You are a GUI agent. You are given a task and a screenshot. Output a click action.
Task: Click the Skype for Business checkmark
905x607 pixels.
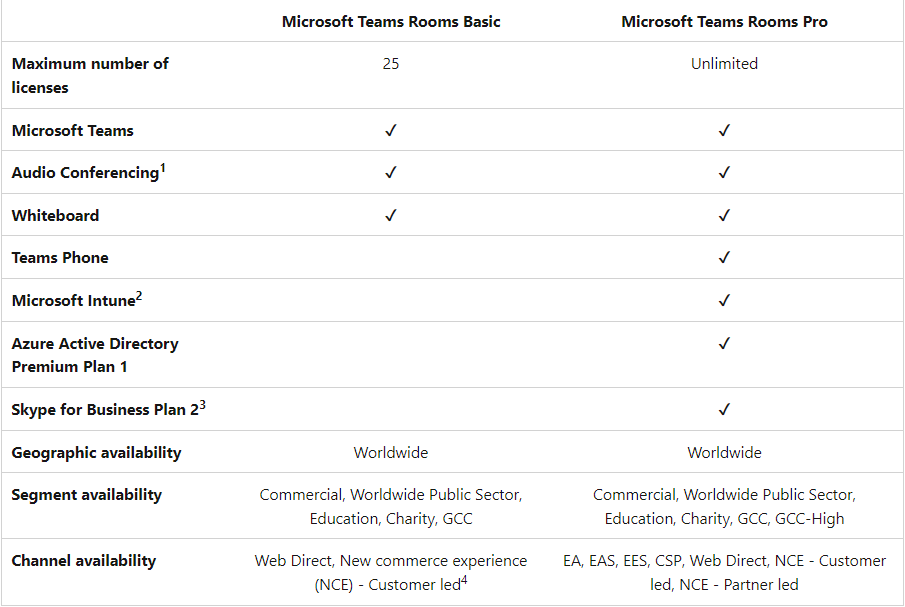point(724,409)
